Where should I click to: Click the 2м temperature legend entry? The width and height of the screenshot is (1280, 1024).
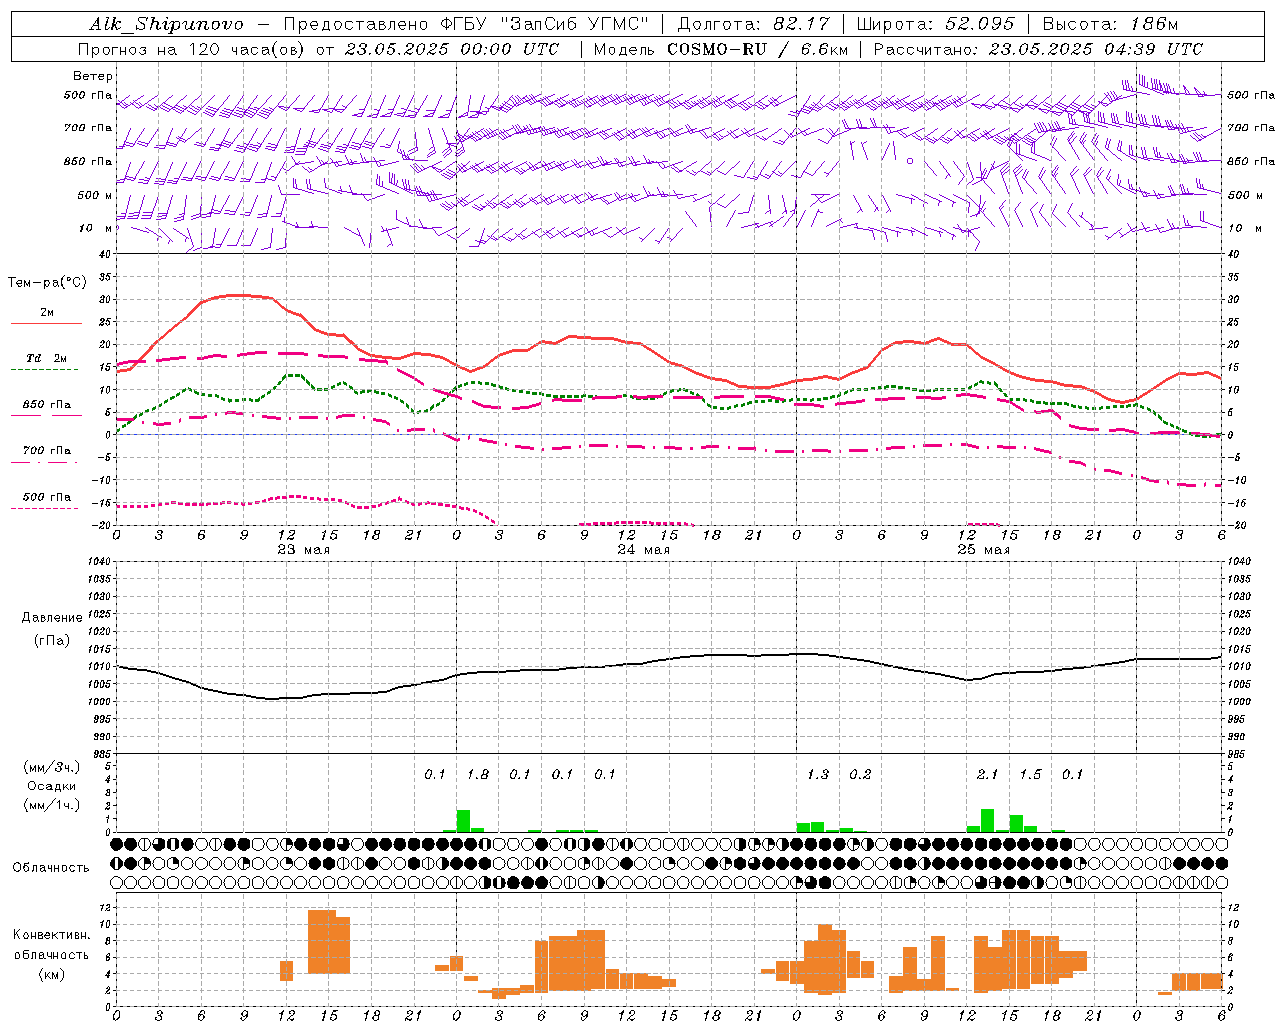47,313
